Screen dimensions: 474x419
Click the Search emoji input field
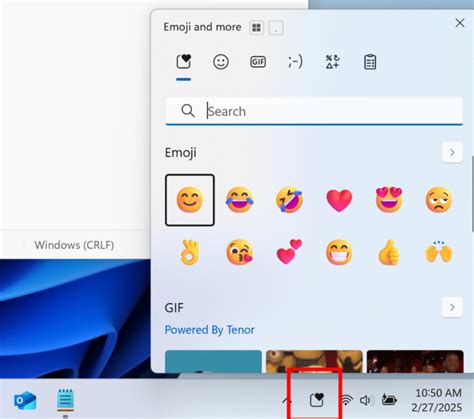click(314, 111)
